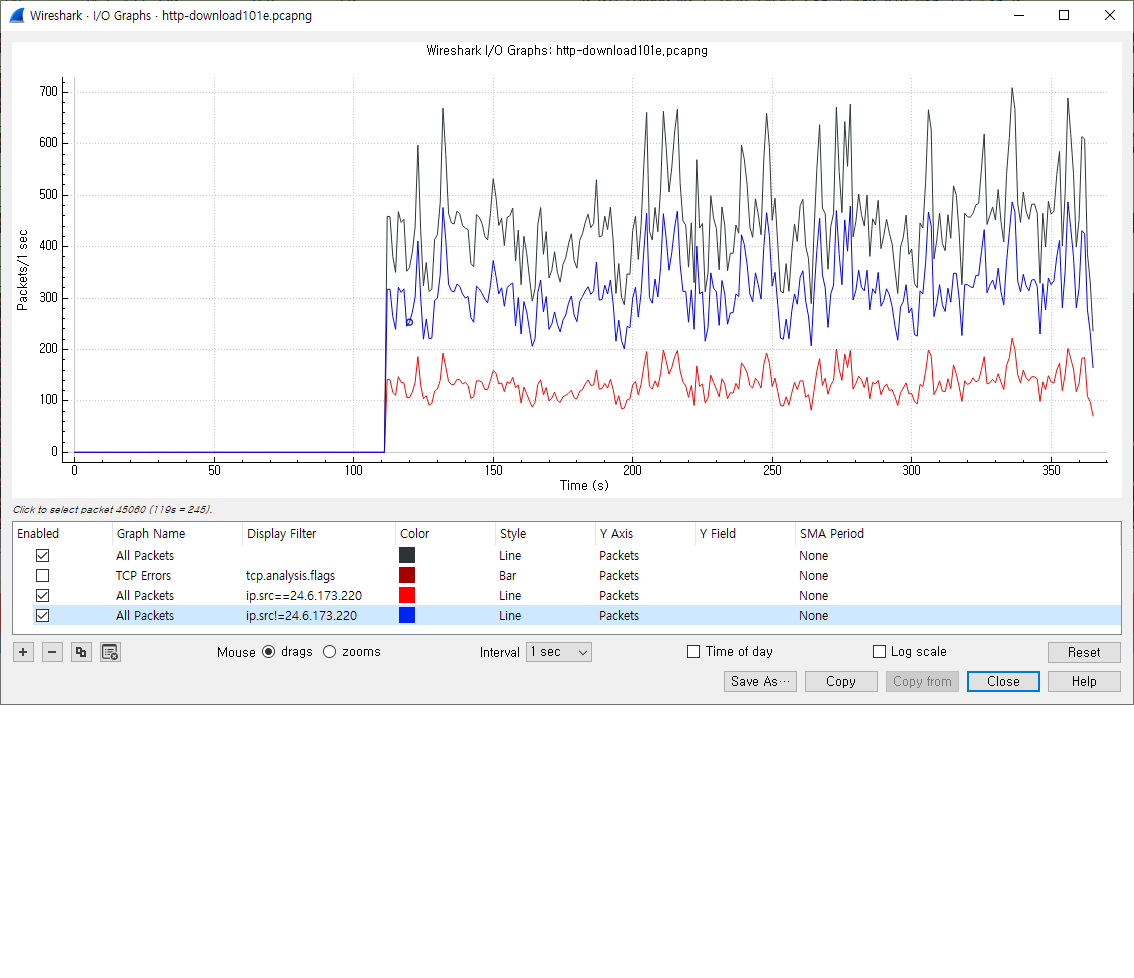Click the SMA Period column header
This screenshot has width=1134, height=978.
pos(832,534)
